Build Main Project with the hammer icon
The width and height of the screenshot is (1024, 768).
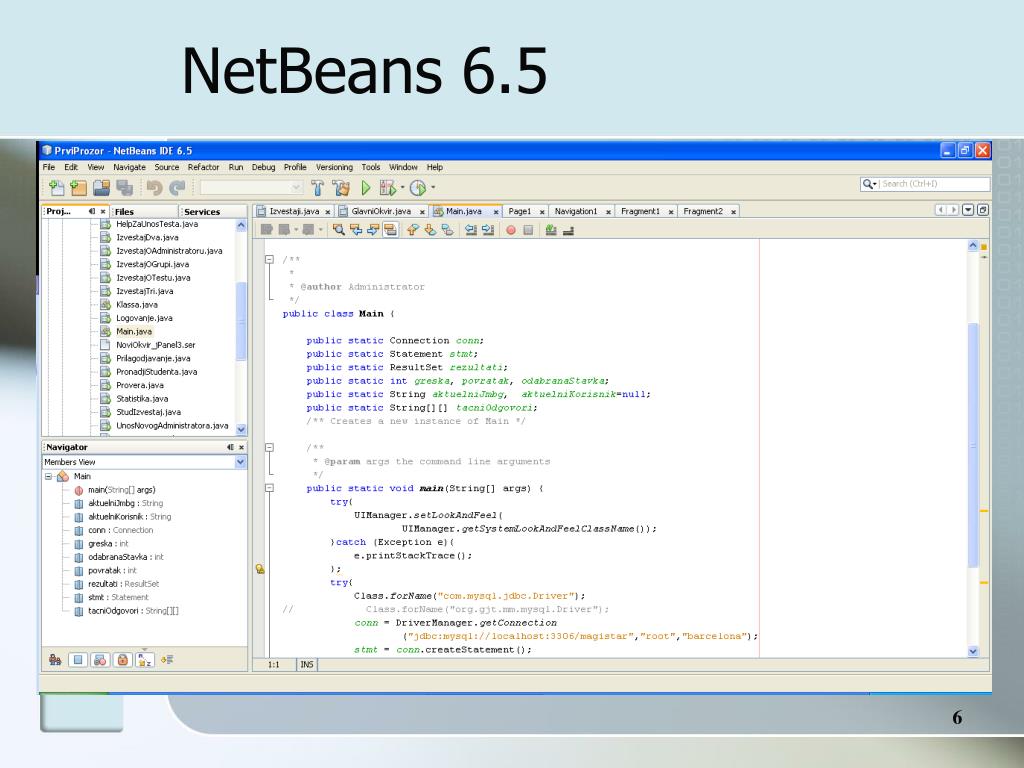pyautogui.click(x=317, y=188)
